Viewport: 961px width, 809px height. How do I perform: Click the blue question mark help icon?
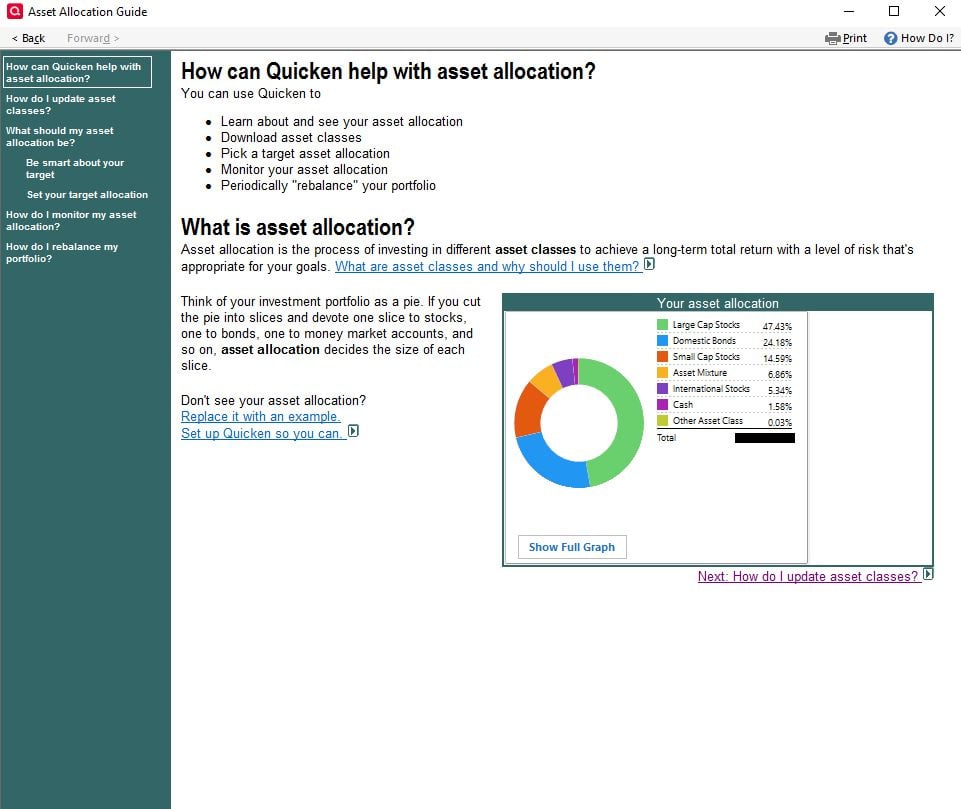tap(890, 39)
